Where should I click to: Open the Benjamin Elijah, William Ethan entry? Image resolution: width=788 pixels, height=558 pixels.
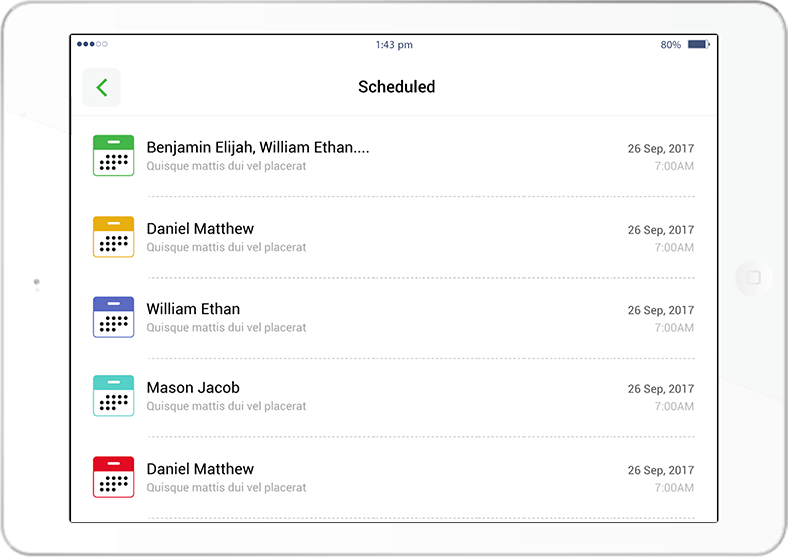[258, 147]
